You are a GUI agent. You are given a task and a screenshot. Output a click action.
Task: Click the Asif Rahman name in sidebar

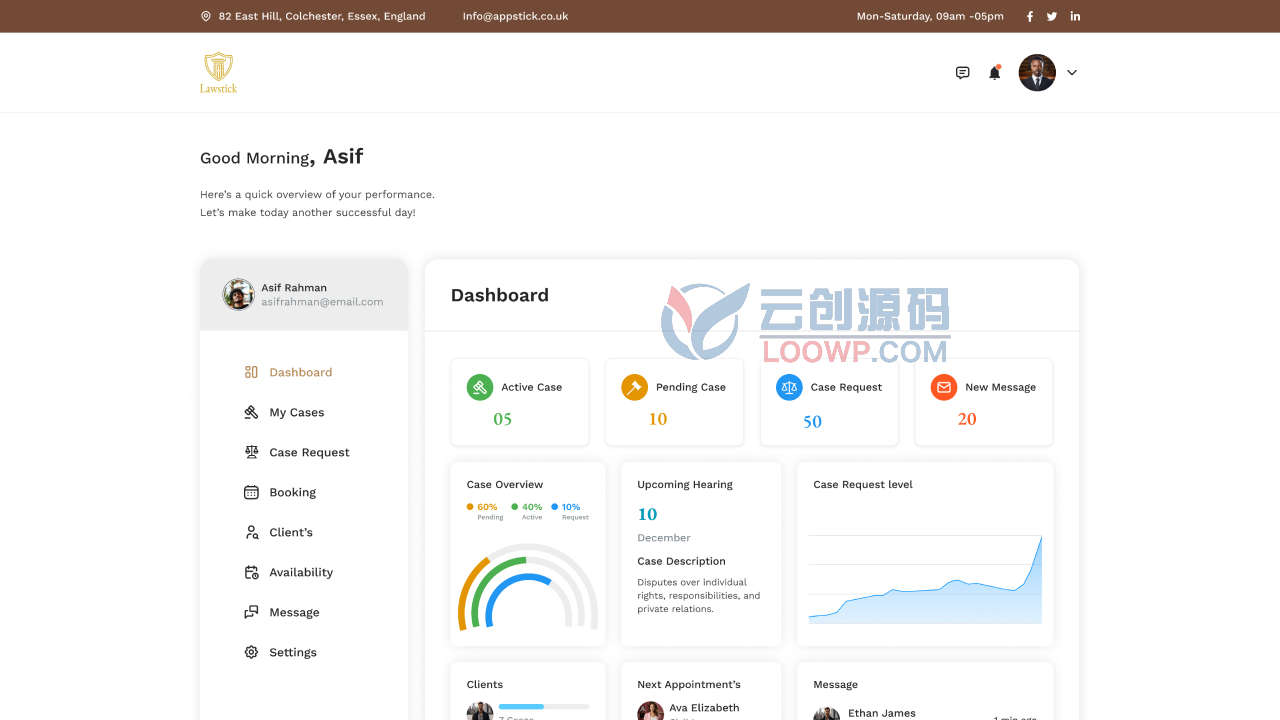pos(294,287)
